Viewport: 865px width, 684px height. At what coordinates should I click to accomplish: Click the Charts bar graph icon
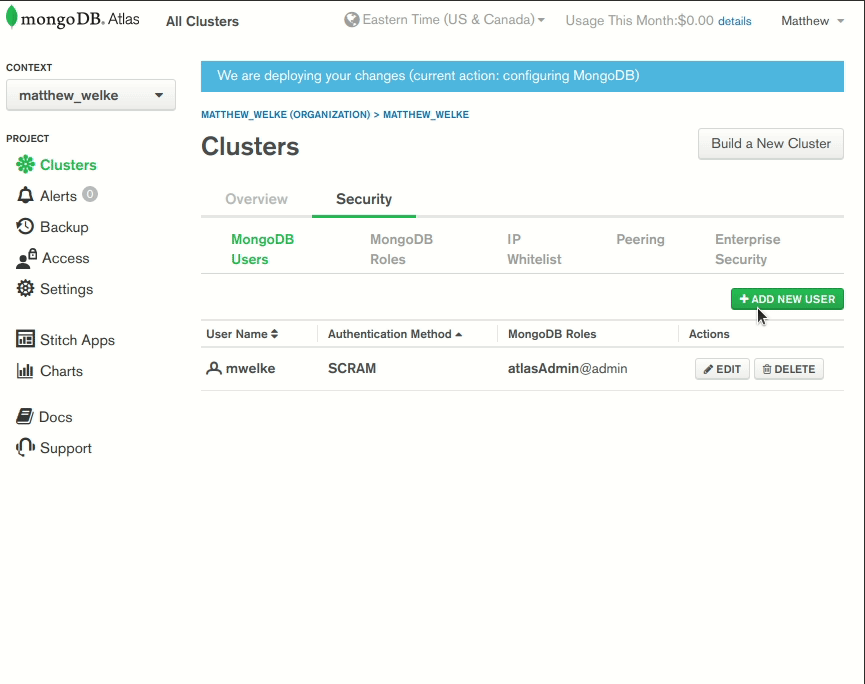click(x=25, y=370)
